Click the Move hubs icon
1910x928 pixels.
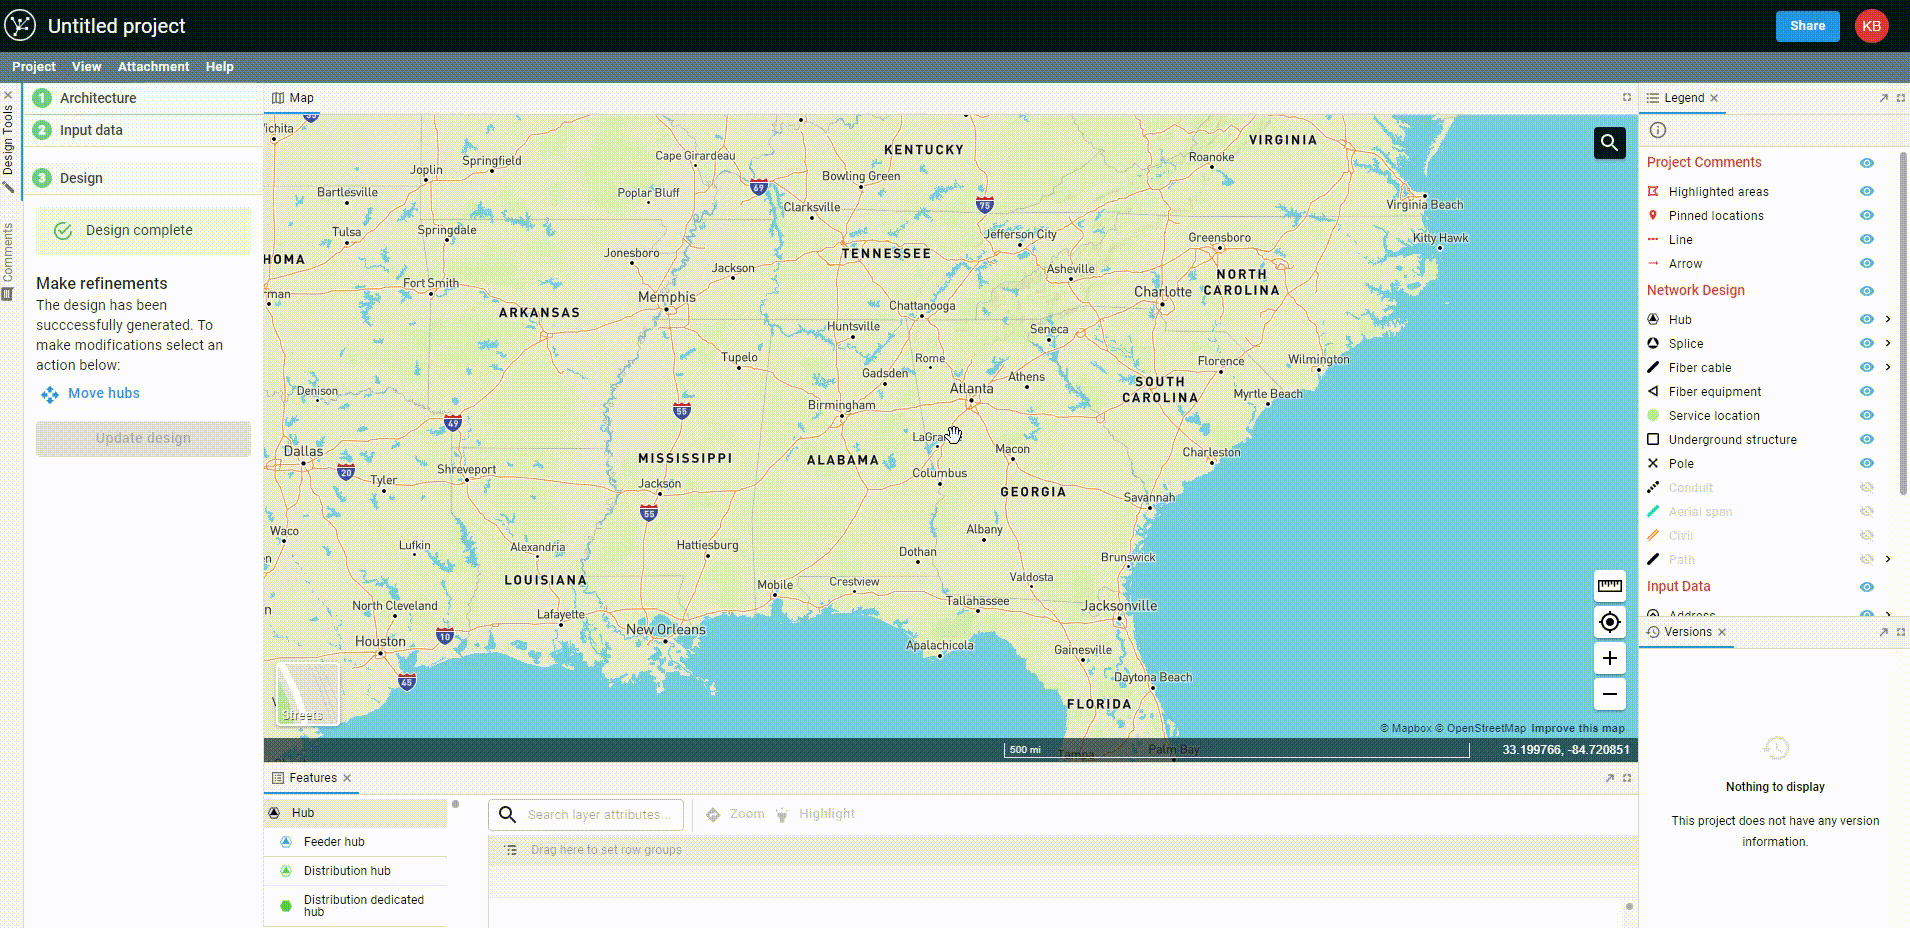coord(49,395)
